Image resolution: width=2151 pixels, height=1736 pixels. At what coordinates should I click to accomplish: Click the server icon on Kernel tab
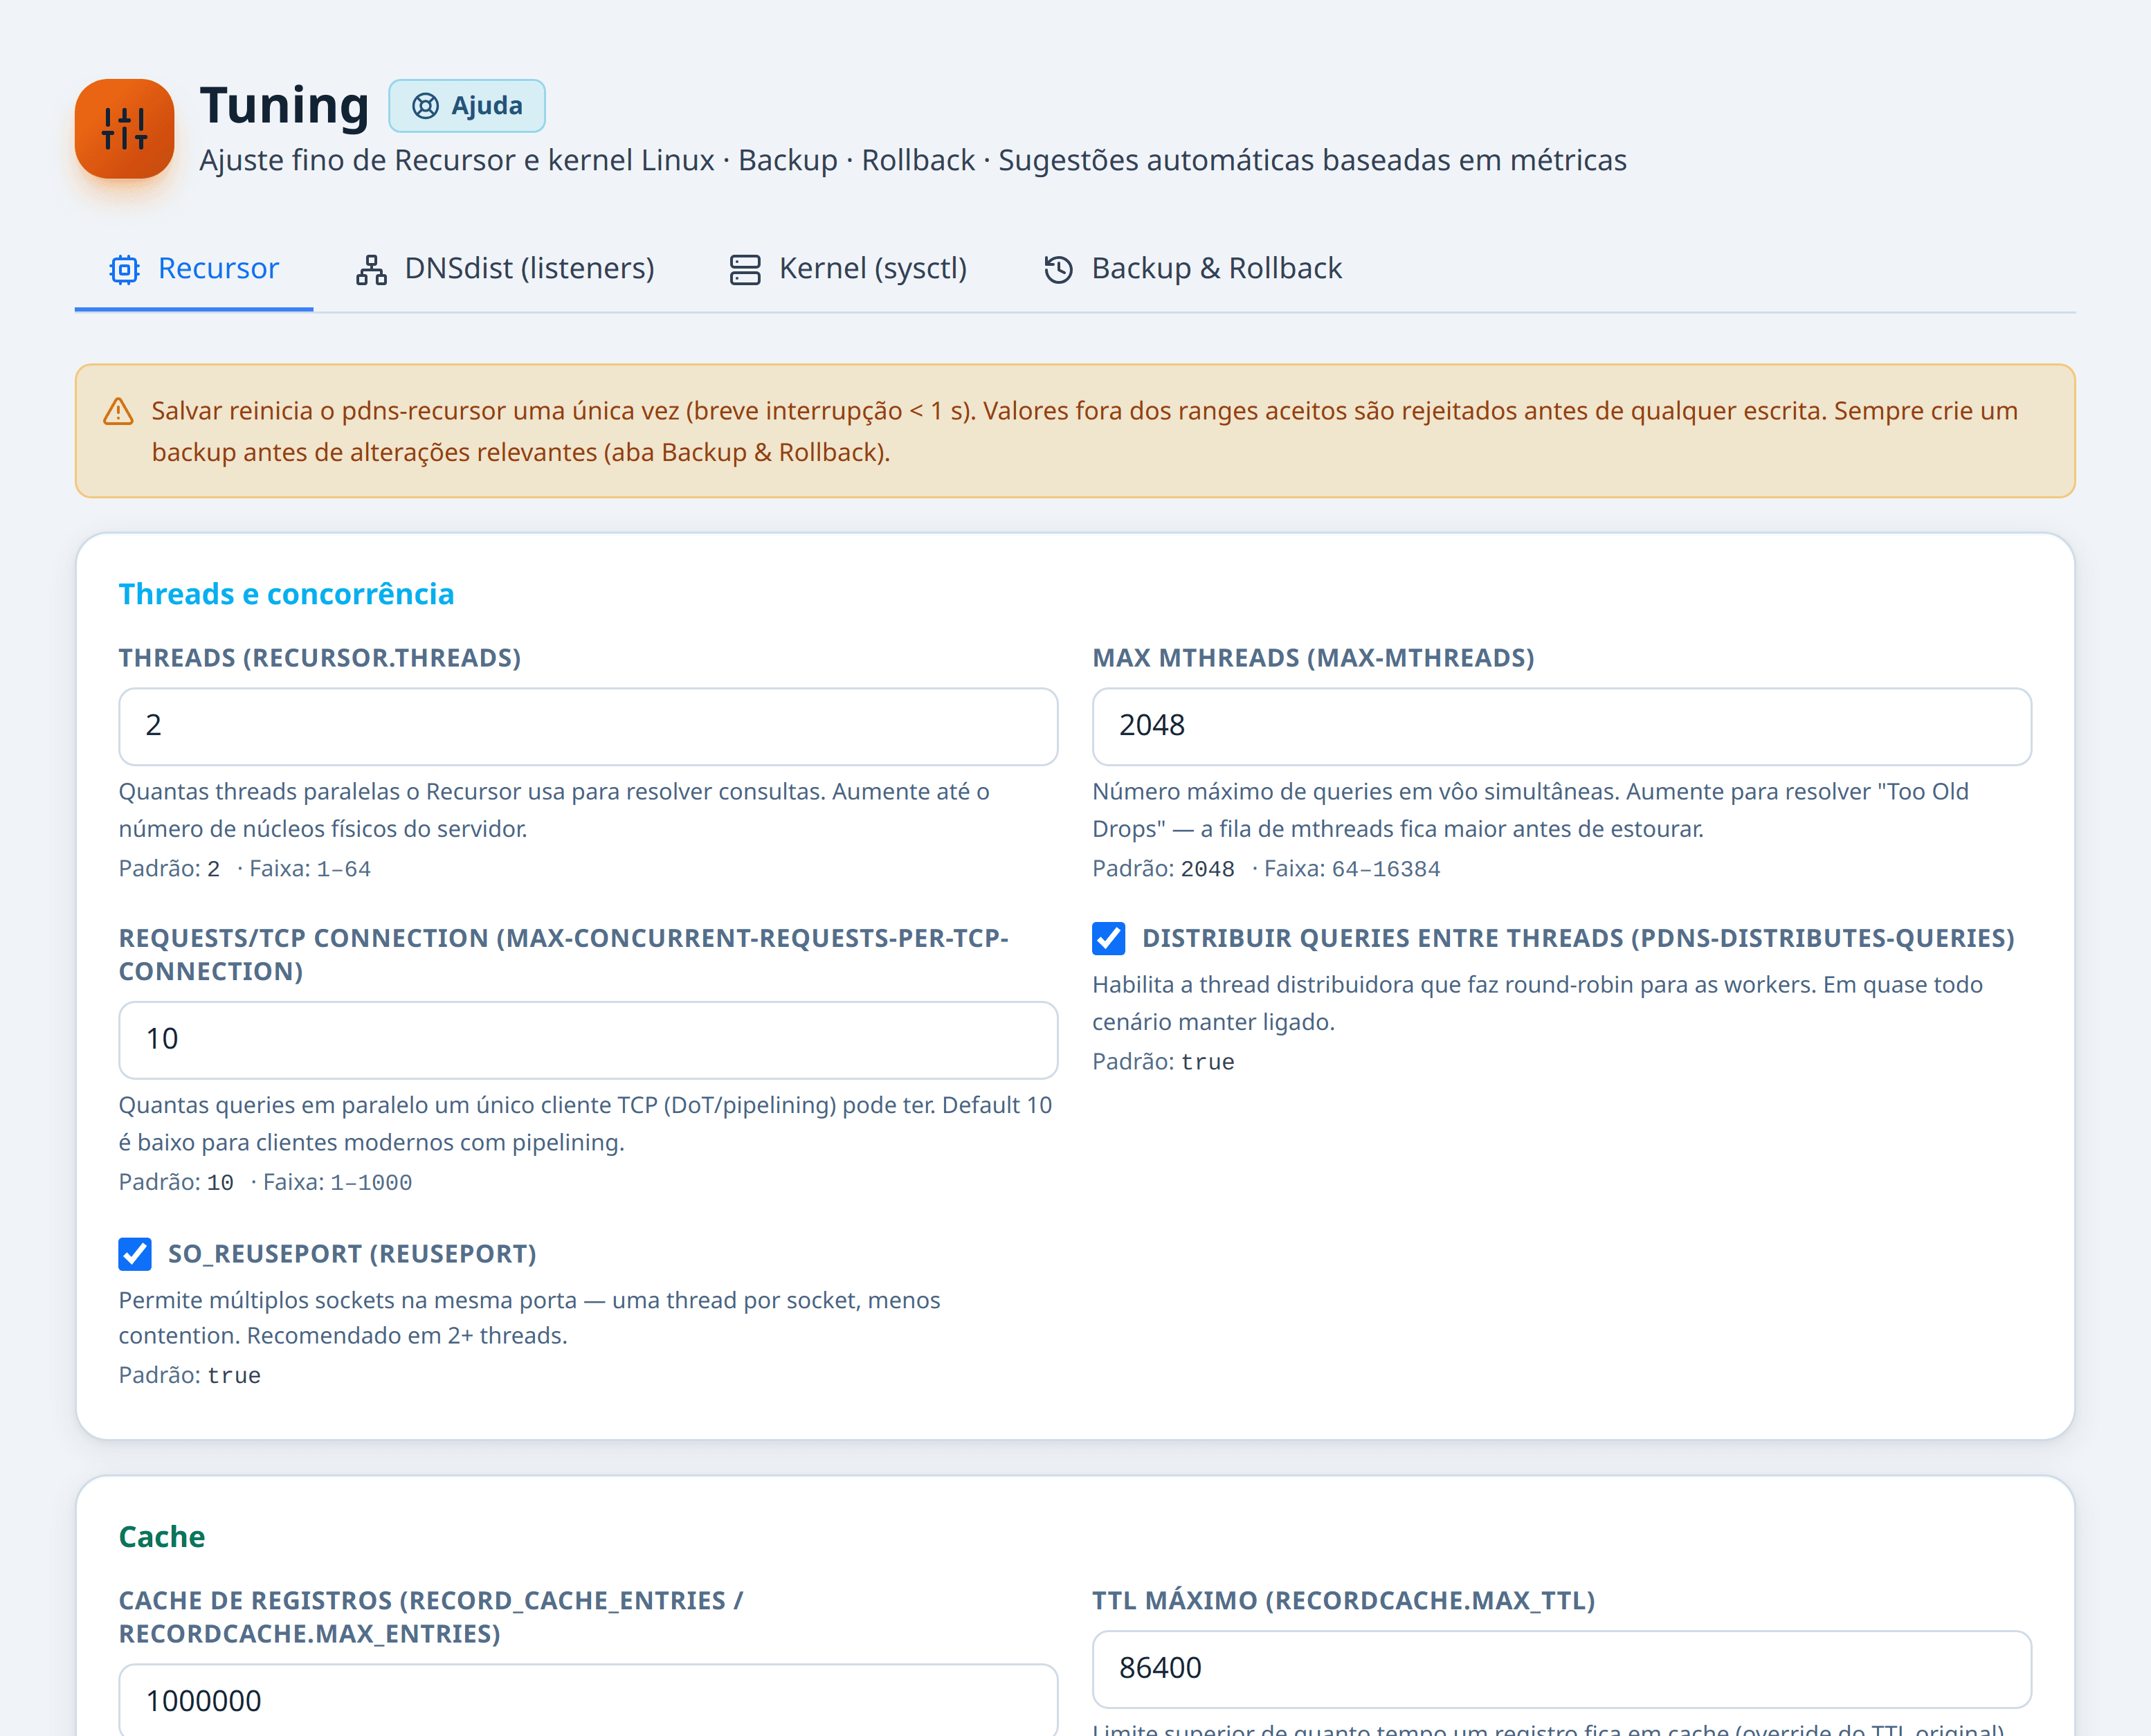click(745, 269)
